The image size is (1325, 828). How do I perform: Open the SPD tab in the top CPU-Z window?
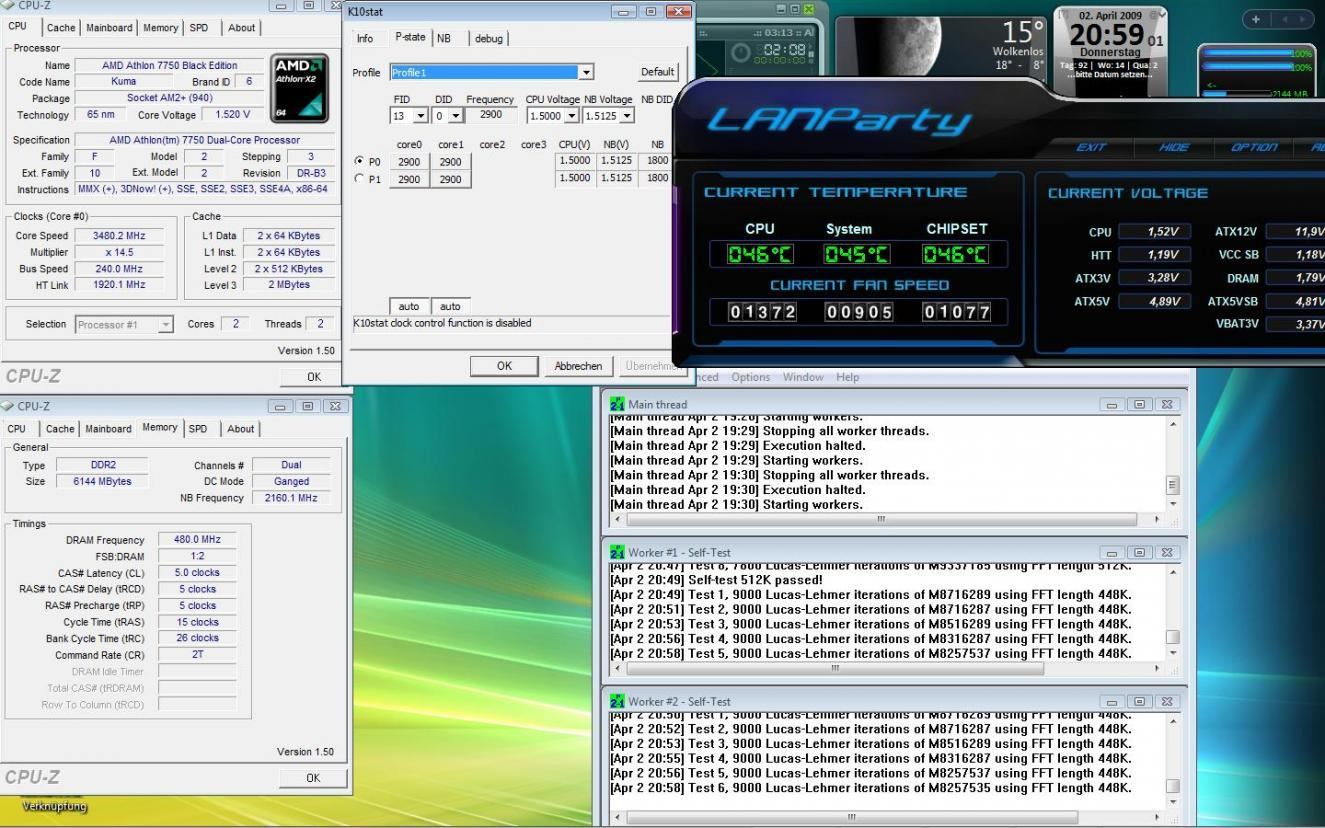200,28
